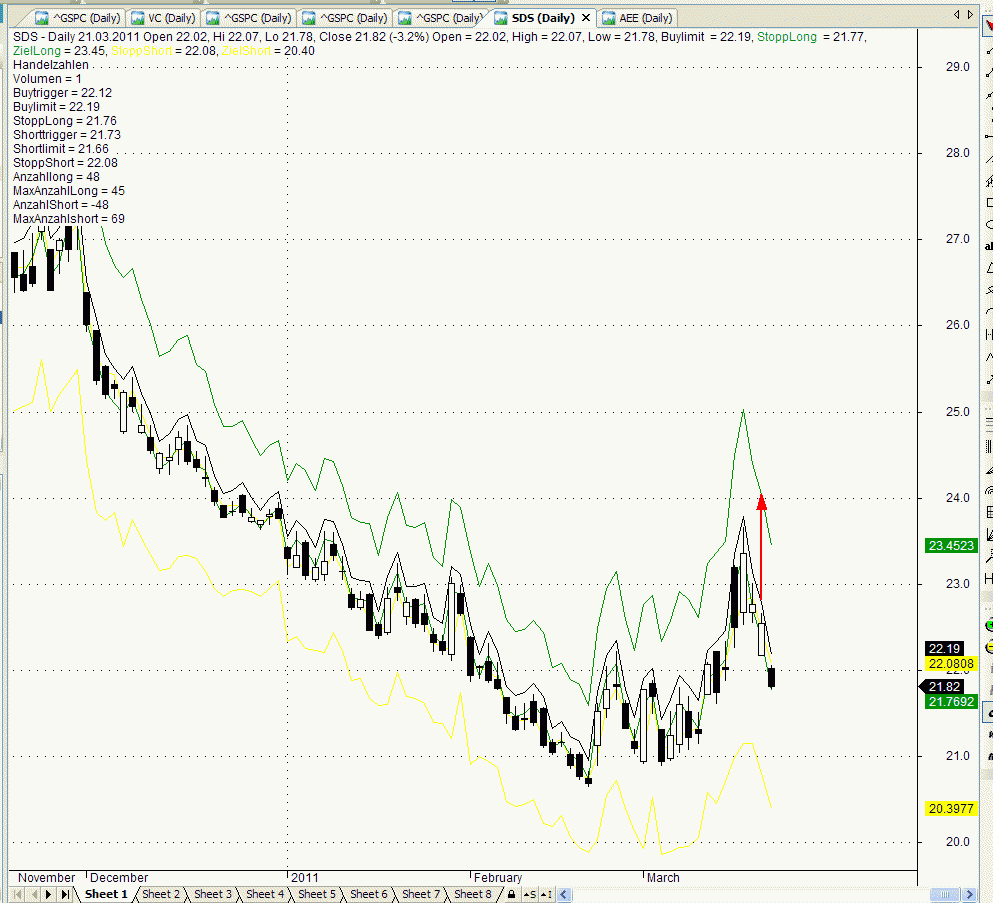Click the horizontal scrollbar thumb
Screen dimensions: 993x903
pyautogui.click(x=945, y=895)
